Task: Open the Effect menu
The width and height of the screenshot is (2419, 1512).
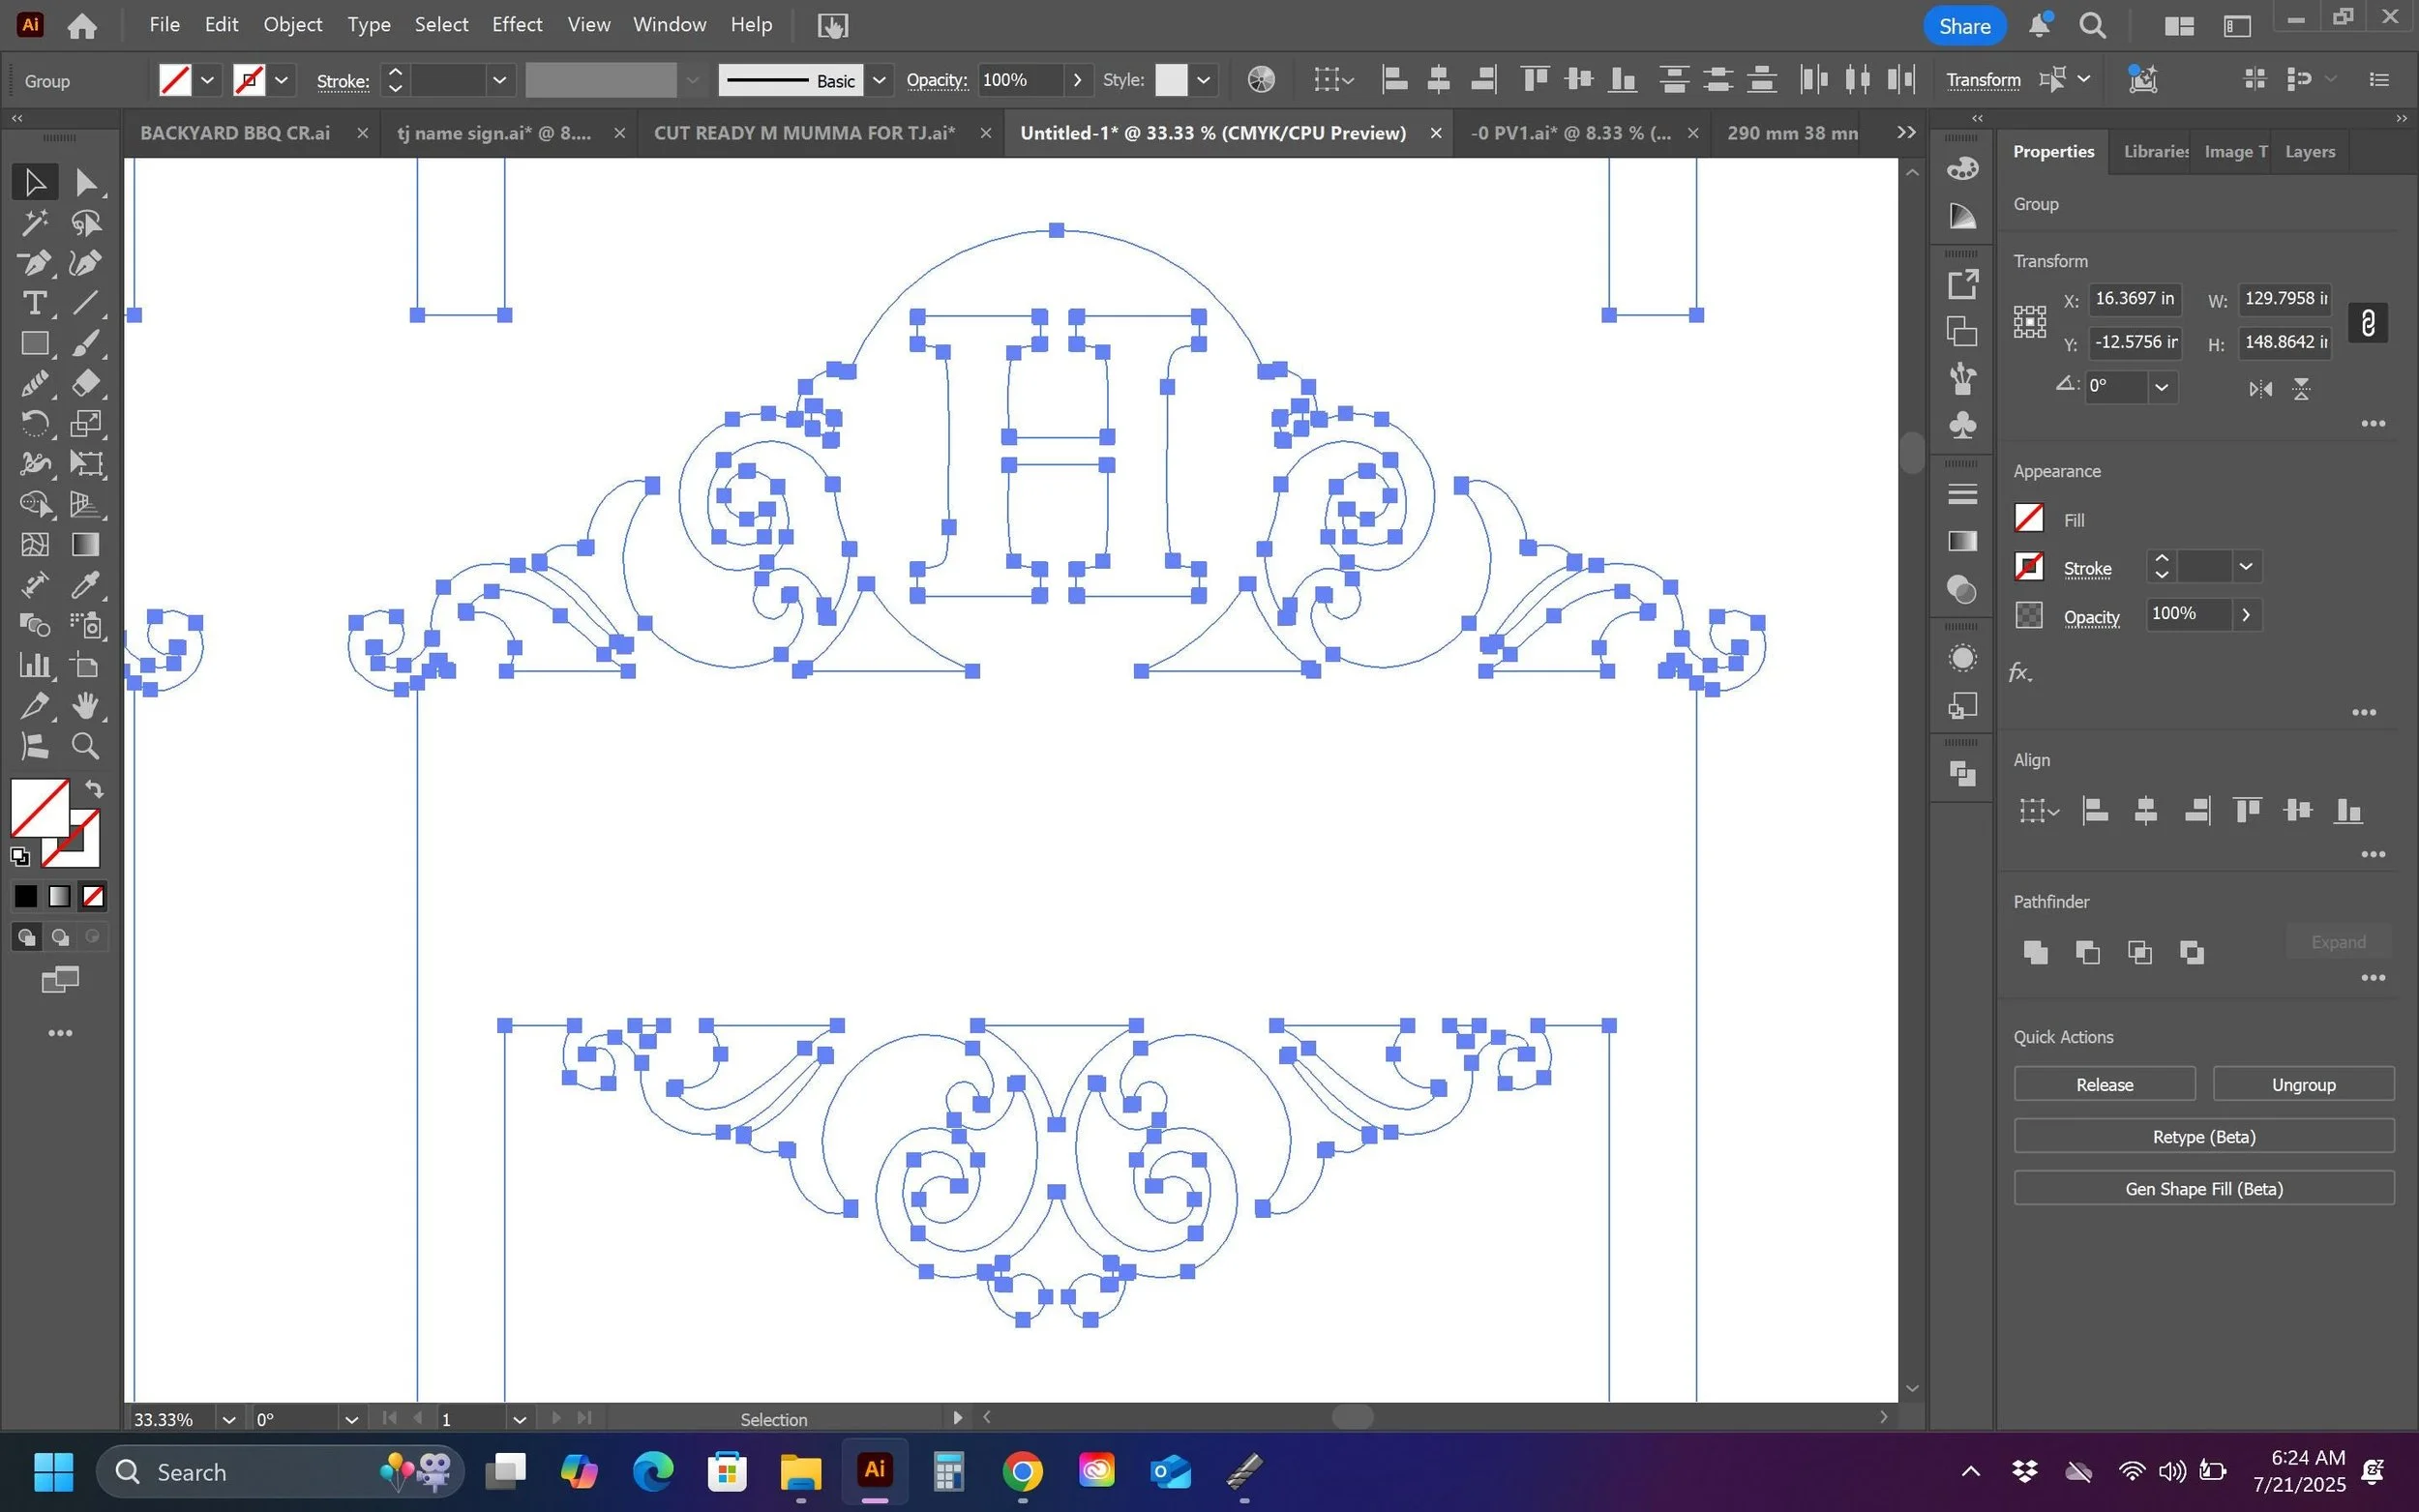Action: (x=516, y=25)
